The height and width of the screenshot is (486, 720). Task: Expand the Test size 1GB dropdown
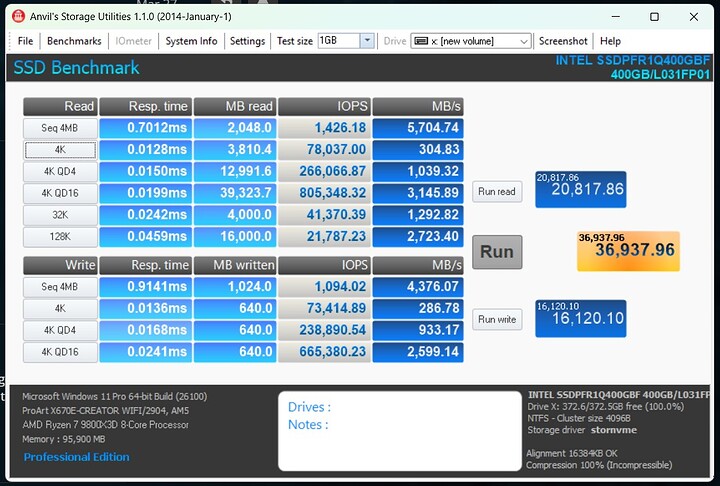tap(367, 41)
